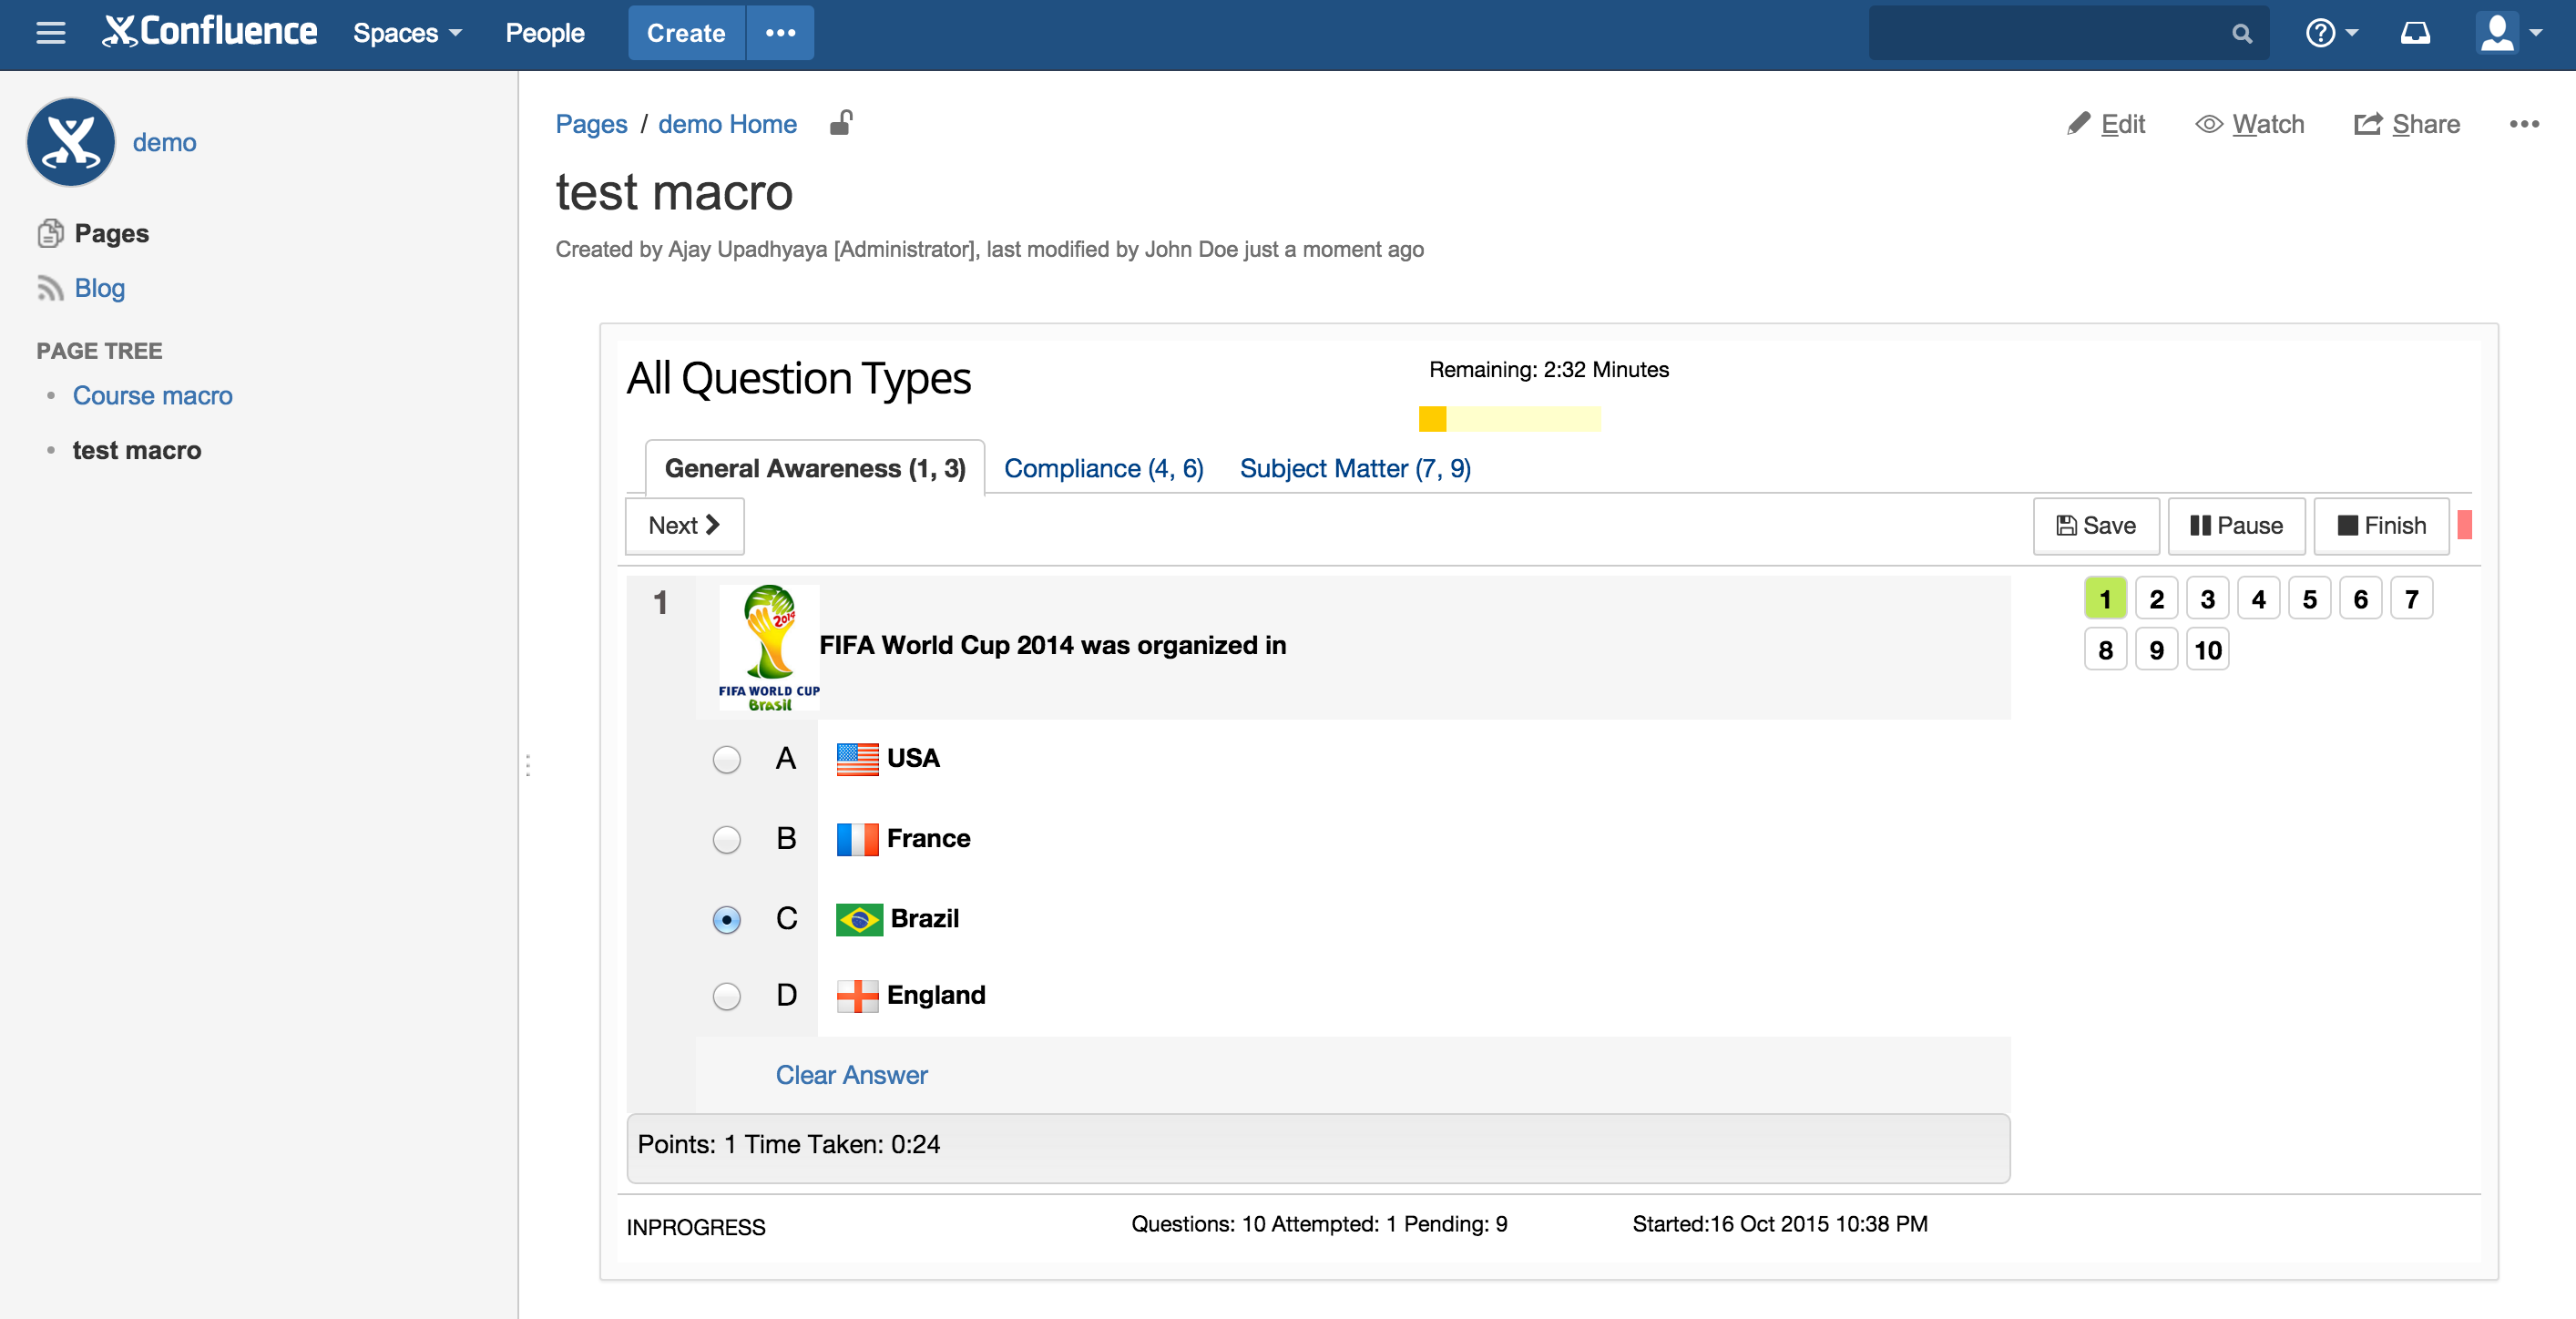Screen dimensions: 2576x1319
Task: Select the England answer radio button
Action: pos(726,996)
